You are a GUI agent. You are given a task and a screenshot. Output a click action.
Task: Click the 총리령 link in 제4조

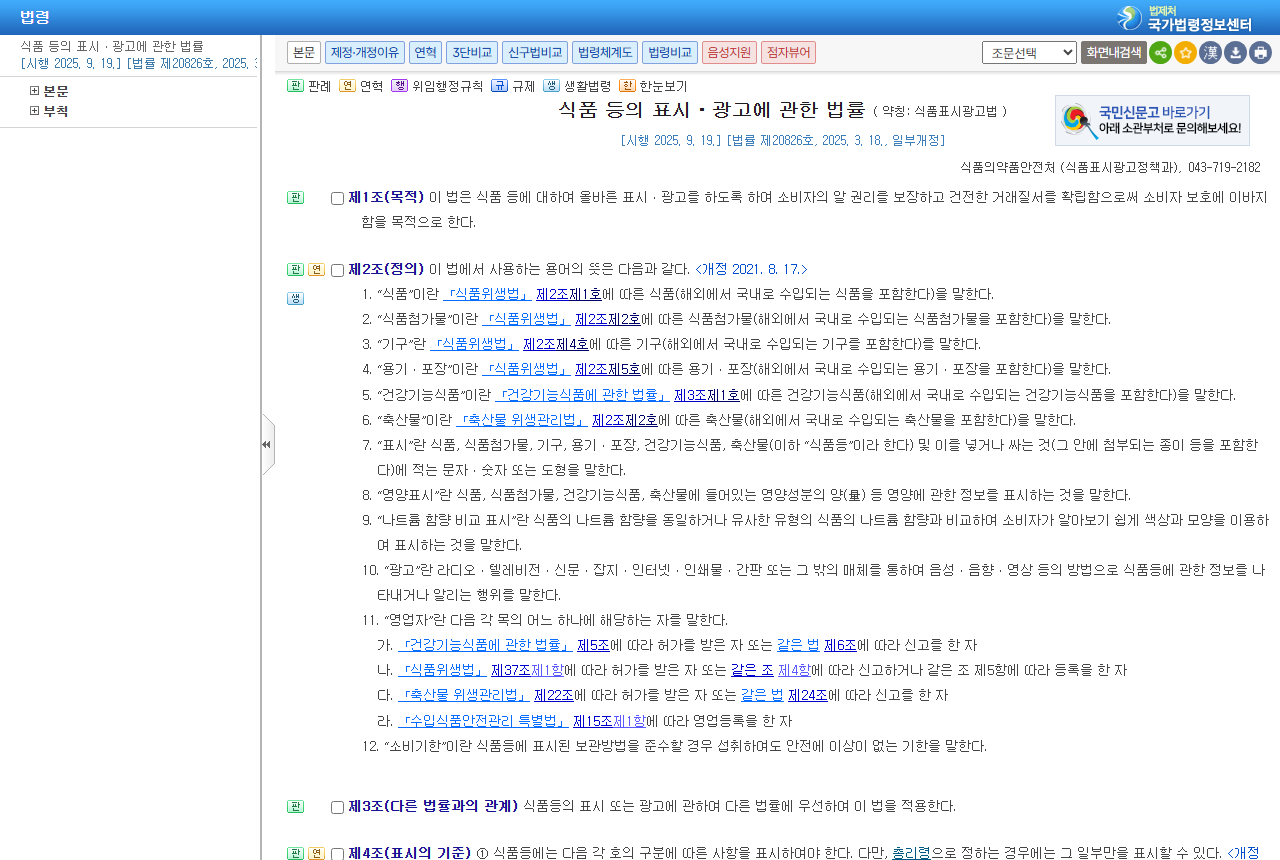[911, 853]
